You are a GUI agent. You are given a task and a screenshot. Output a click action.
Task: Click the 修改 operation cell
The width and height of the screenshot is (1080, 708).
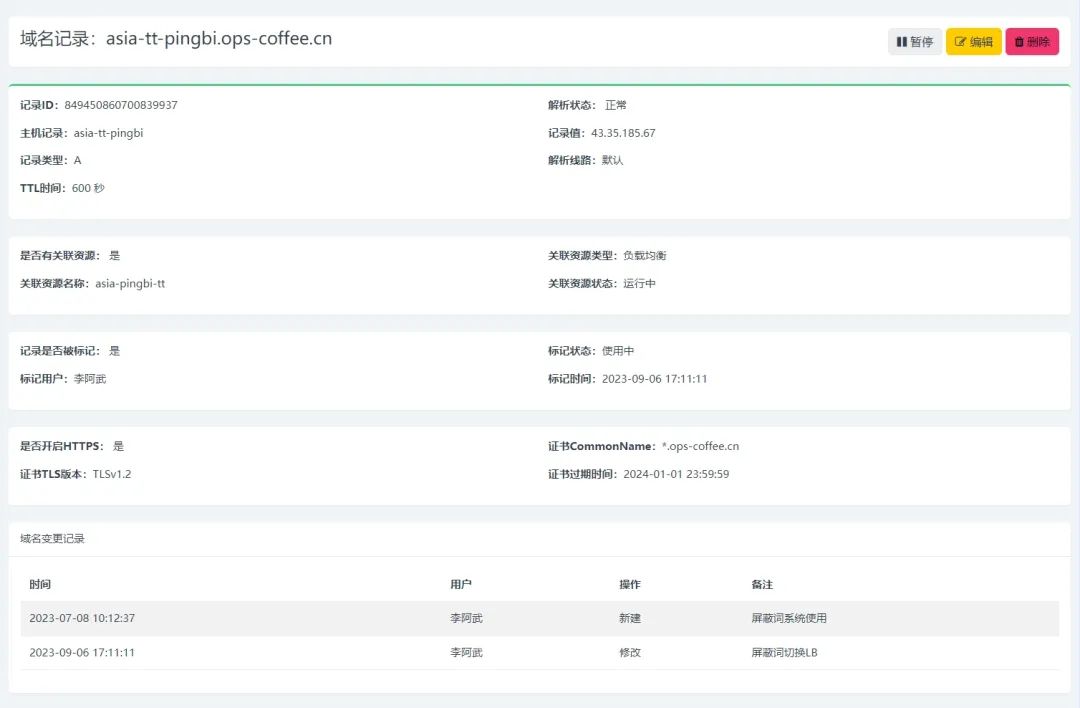click(x=630, y=653)
